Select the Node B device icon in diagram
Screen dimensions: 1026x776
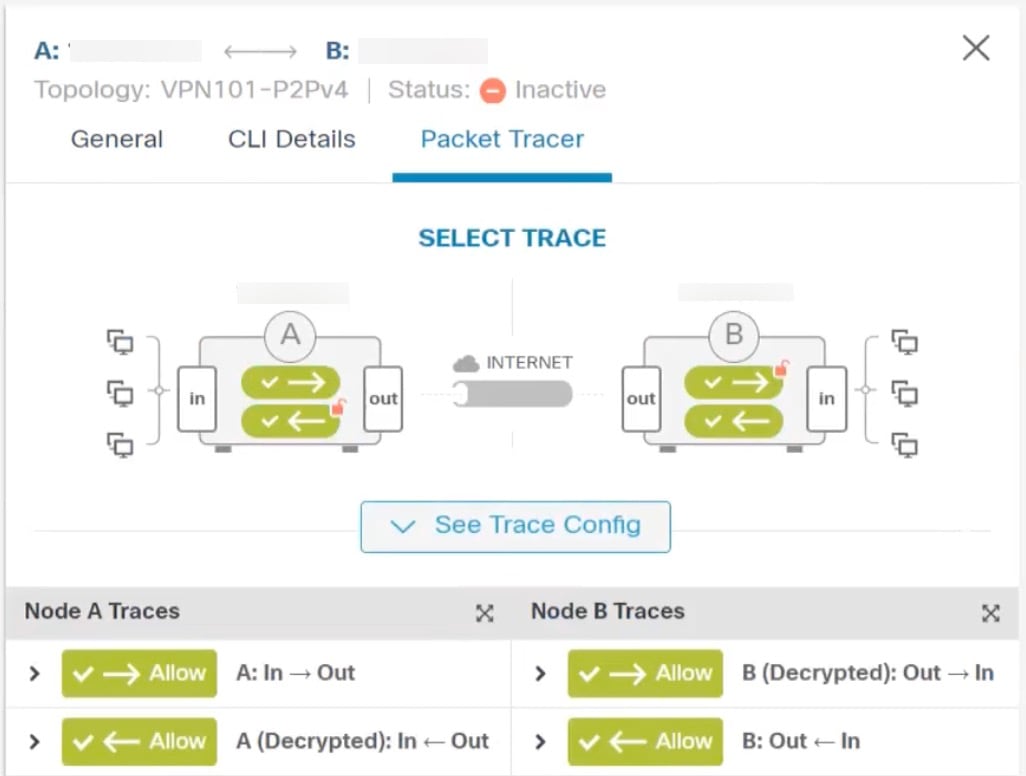coord(733,336)
